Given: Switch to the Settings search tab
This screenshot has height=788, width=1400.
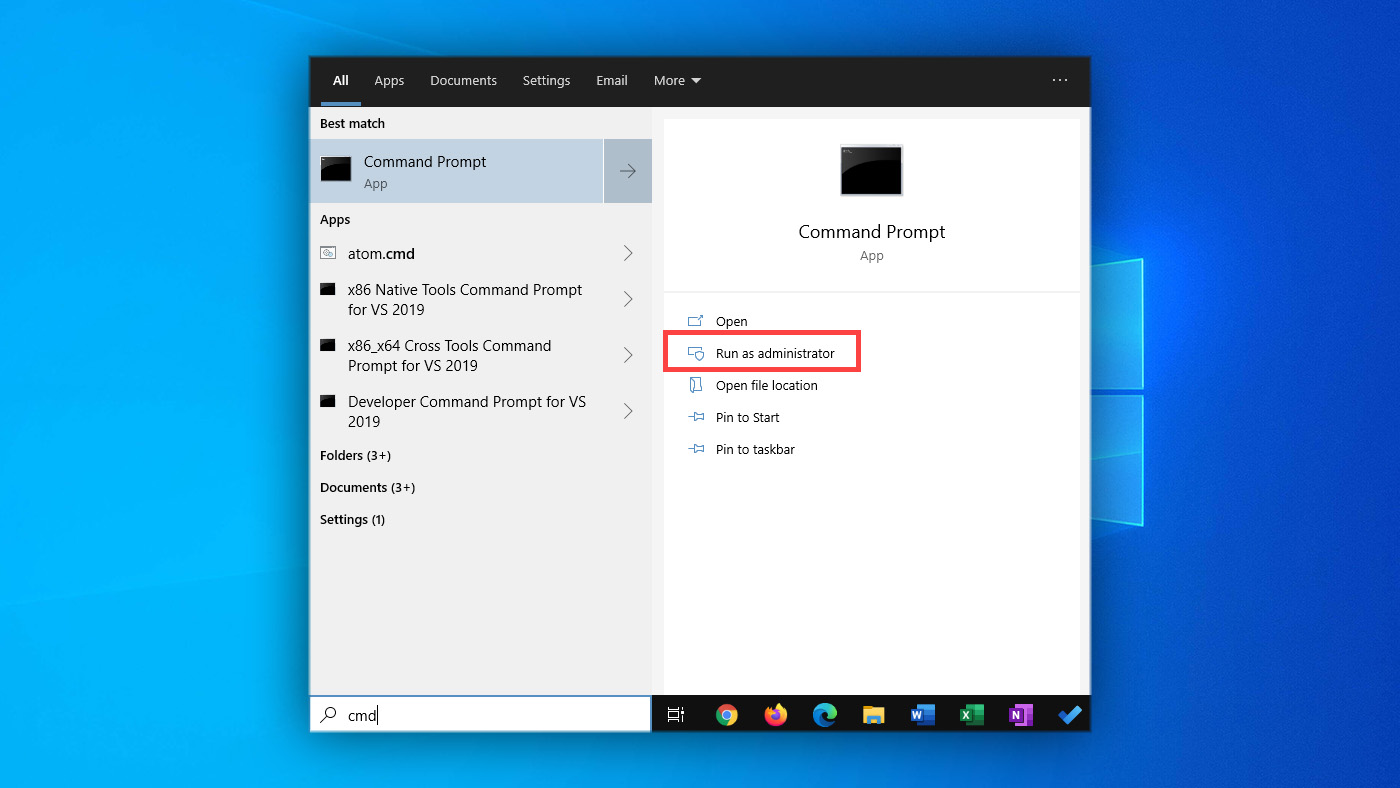Looking at the screenshot, I should 546,81.
